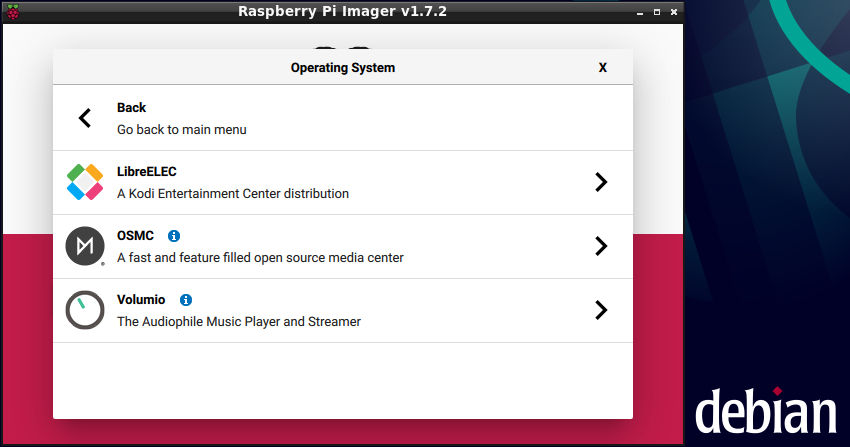
Task: Select the Volumio menu entry title
Action: pos(141,300)
